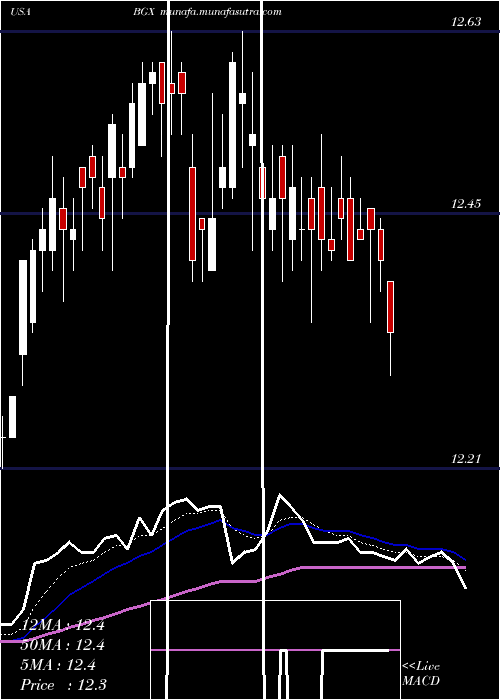Image resolution: width=500 pixels, height=700 pixels.
Task: Click the USA market label
Action: click(x=20, y=12)
